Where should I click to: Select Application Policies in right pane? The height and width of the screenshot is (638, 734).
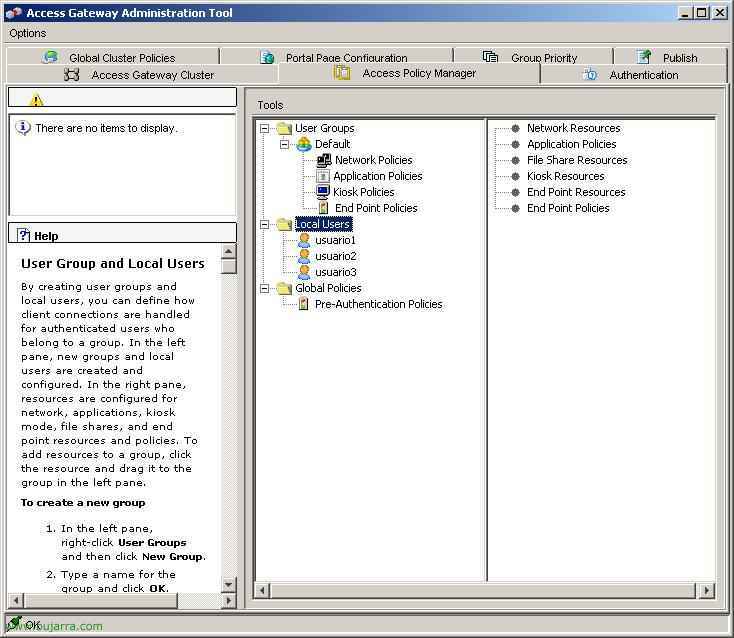tap(572, 144)
